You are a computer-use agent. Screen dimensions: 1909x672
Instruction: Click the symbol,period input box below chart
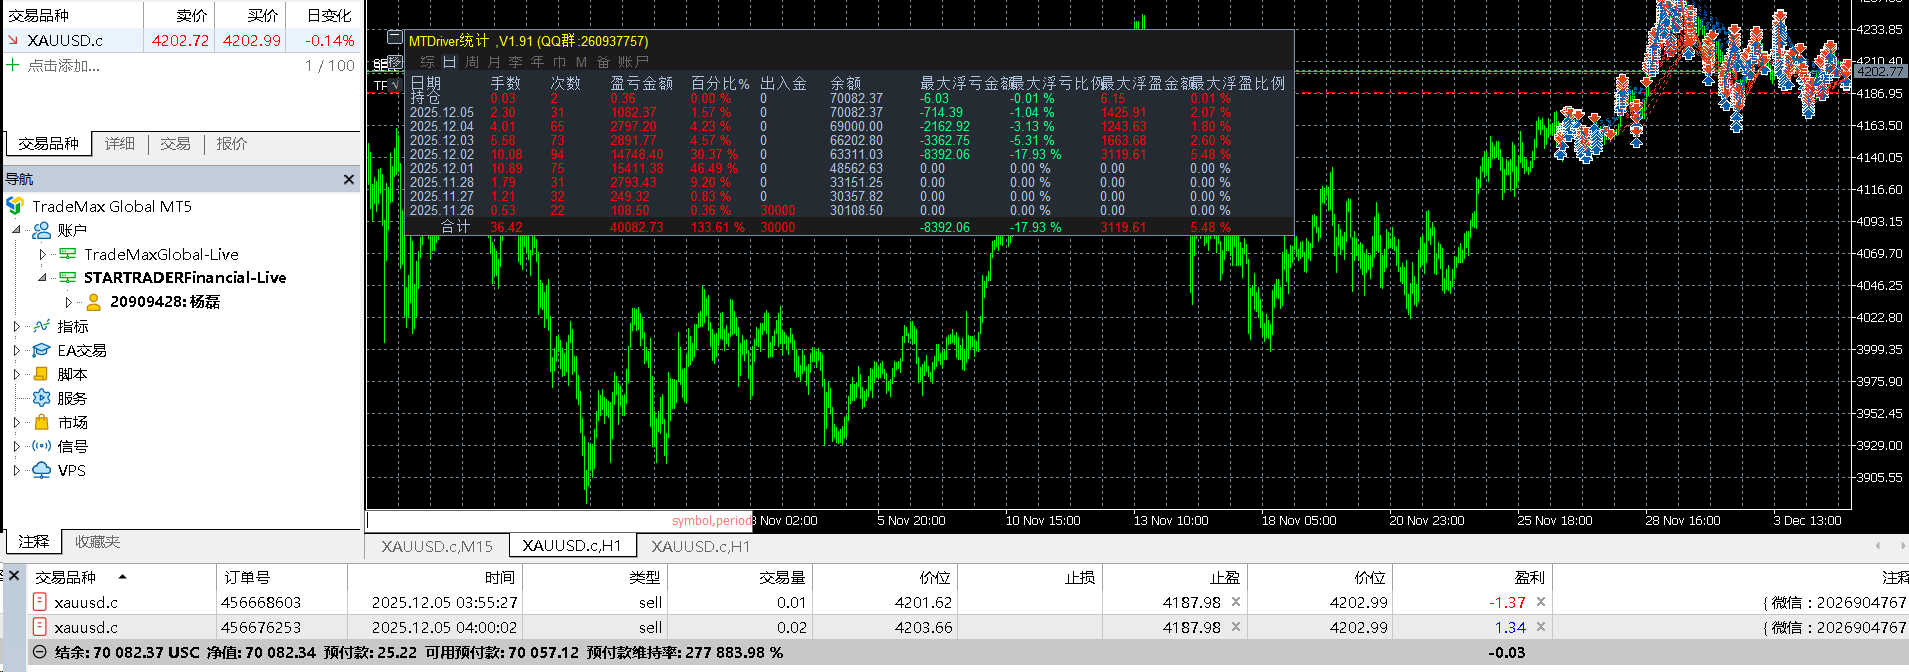pos(559,520)
